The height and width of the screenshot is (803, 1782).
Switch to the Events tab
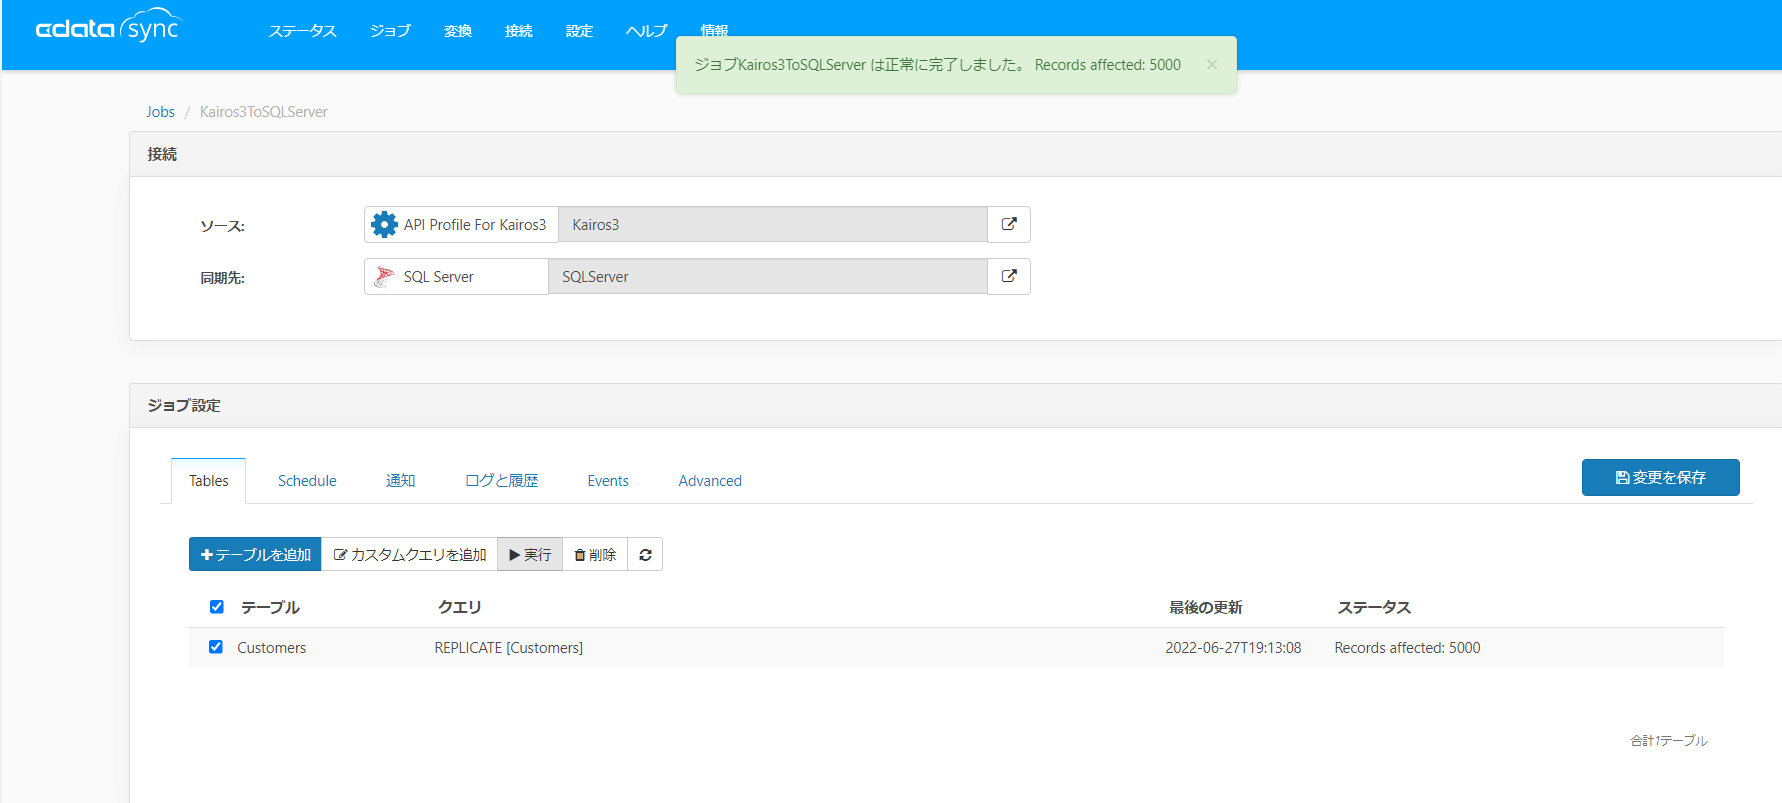pyautogui.click(x=608, y=481)
